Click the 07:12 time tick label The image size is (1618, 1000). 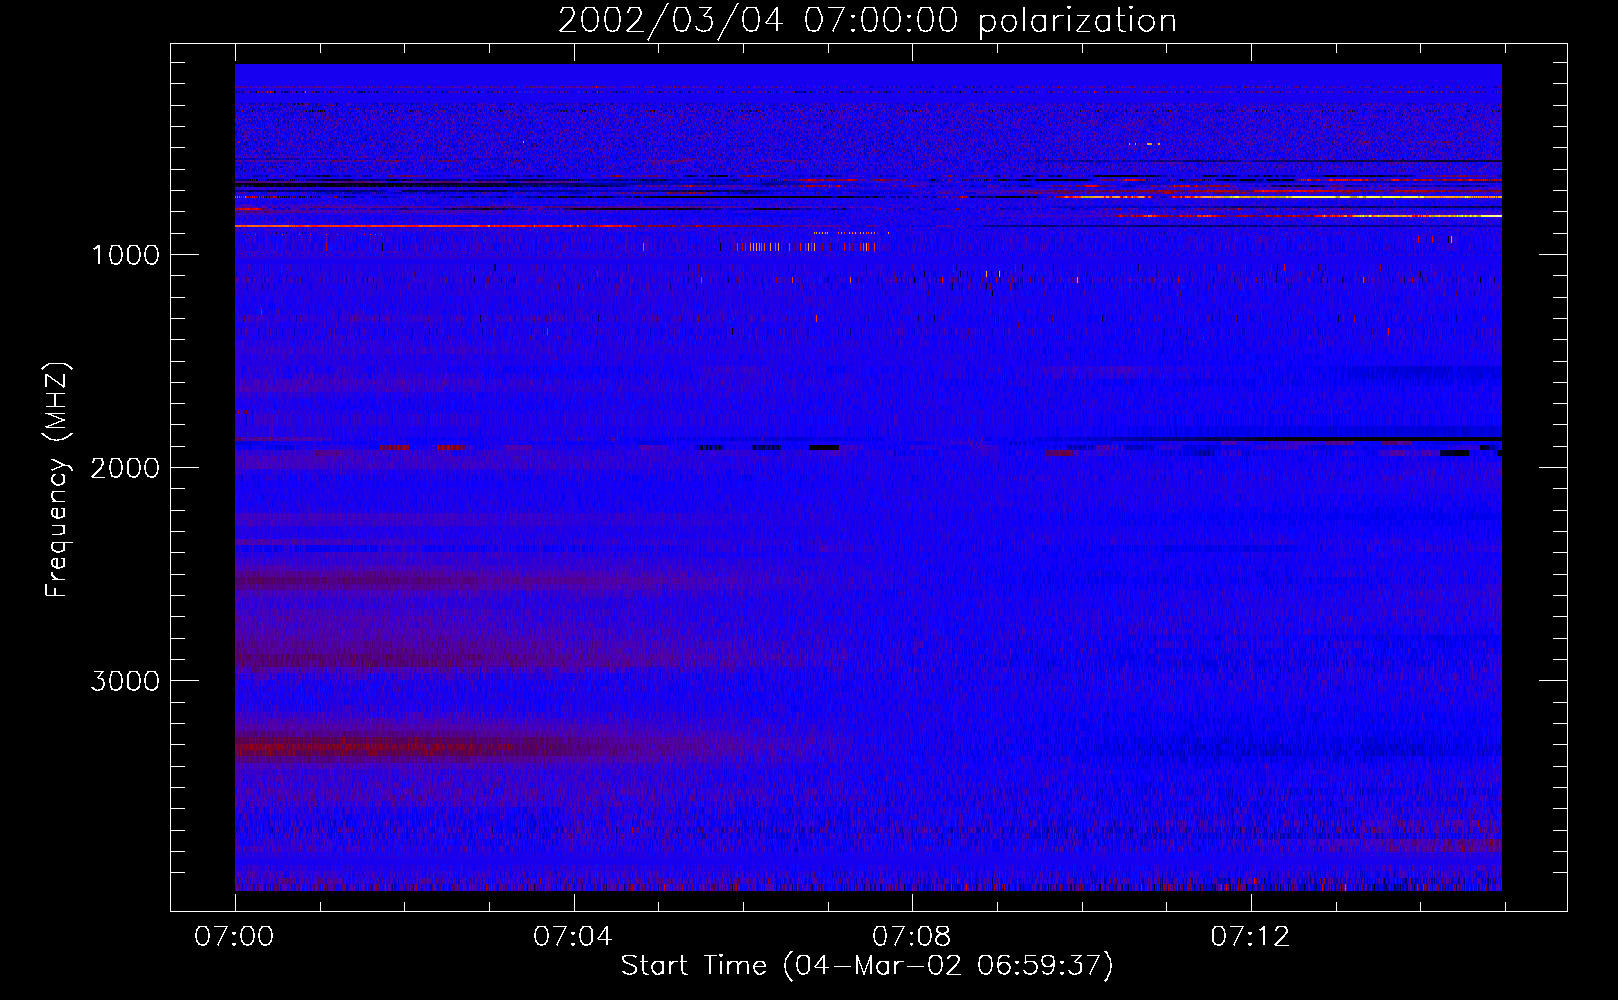pyautogui.click(x=1250, y=937)
